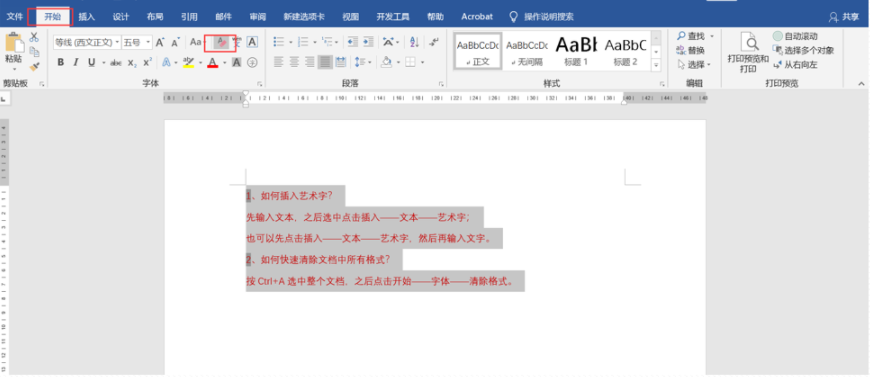Toggle justify alignment
This screenshot has width=870, height=377.
pyautogui.click(x=325, y=62)
